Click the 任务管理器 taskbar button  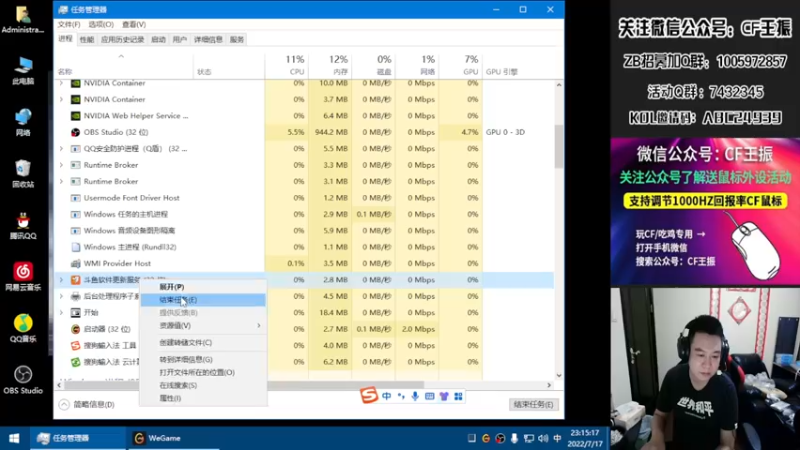(78, 438)
